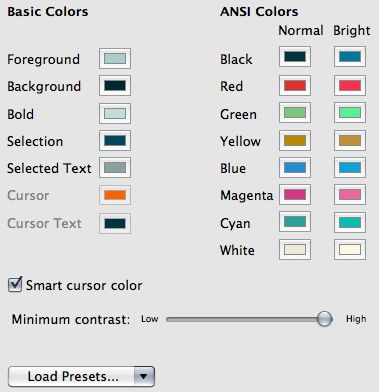Viewport: 379px width, 392px height.
Task: Click the Magenta row label
Action: point(246,196)
